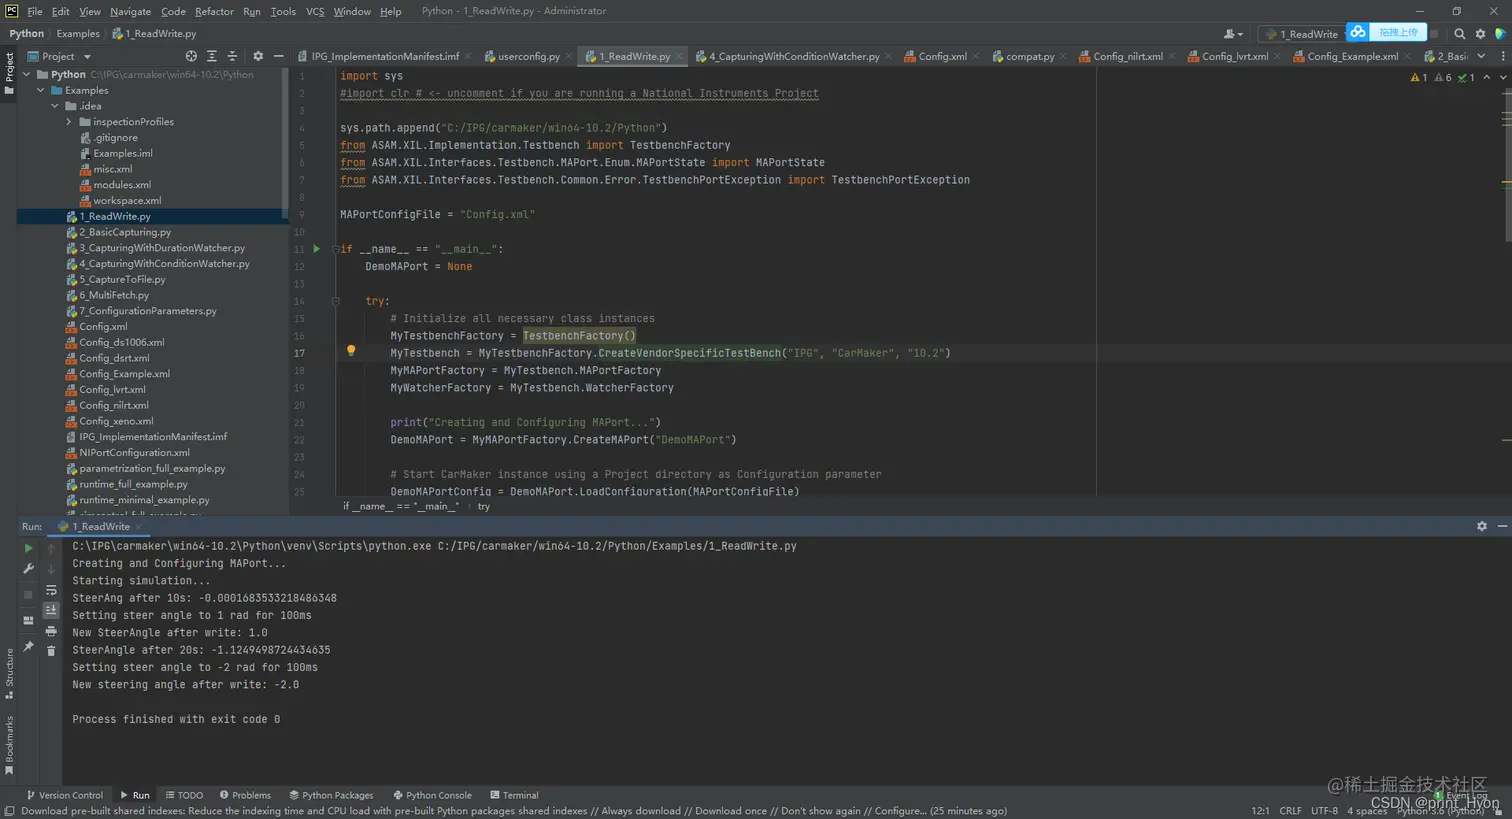Open IDE settings gear in toolbar
This screenshot has height=819, width=1512.
click(1481, 33)
